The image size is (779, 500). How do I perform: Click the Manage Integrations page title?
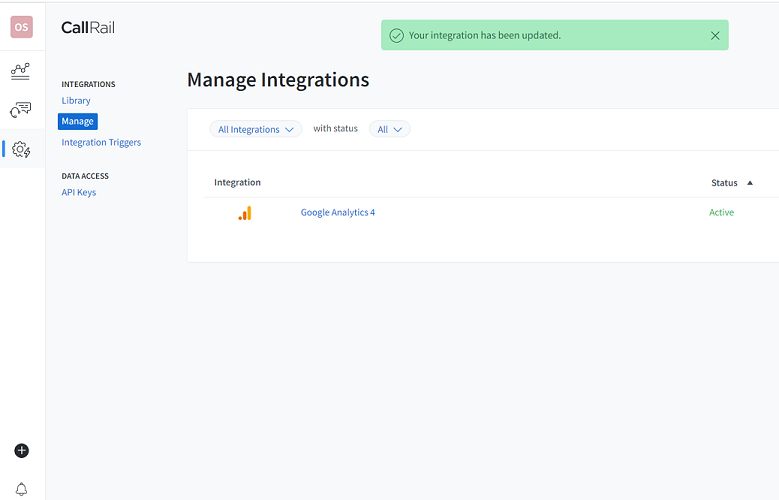tap(278, 80)
